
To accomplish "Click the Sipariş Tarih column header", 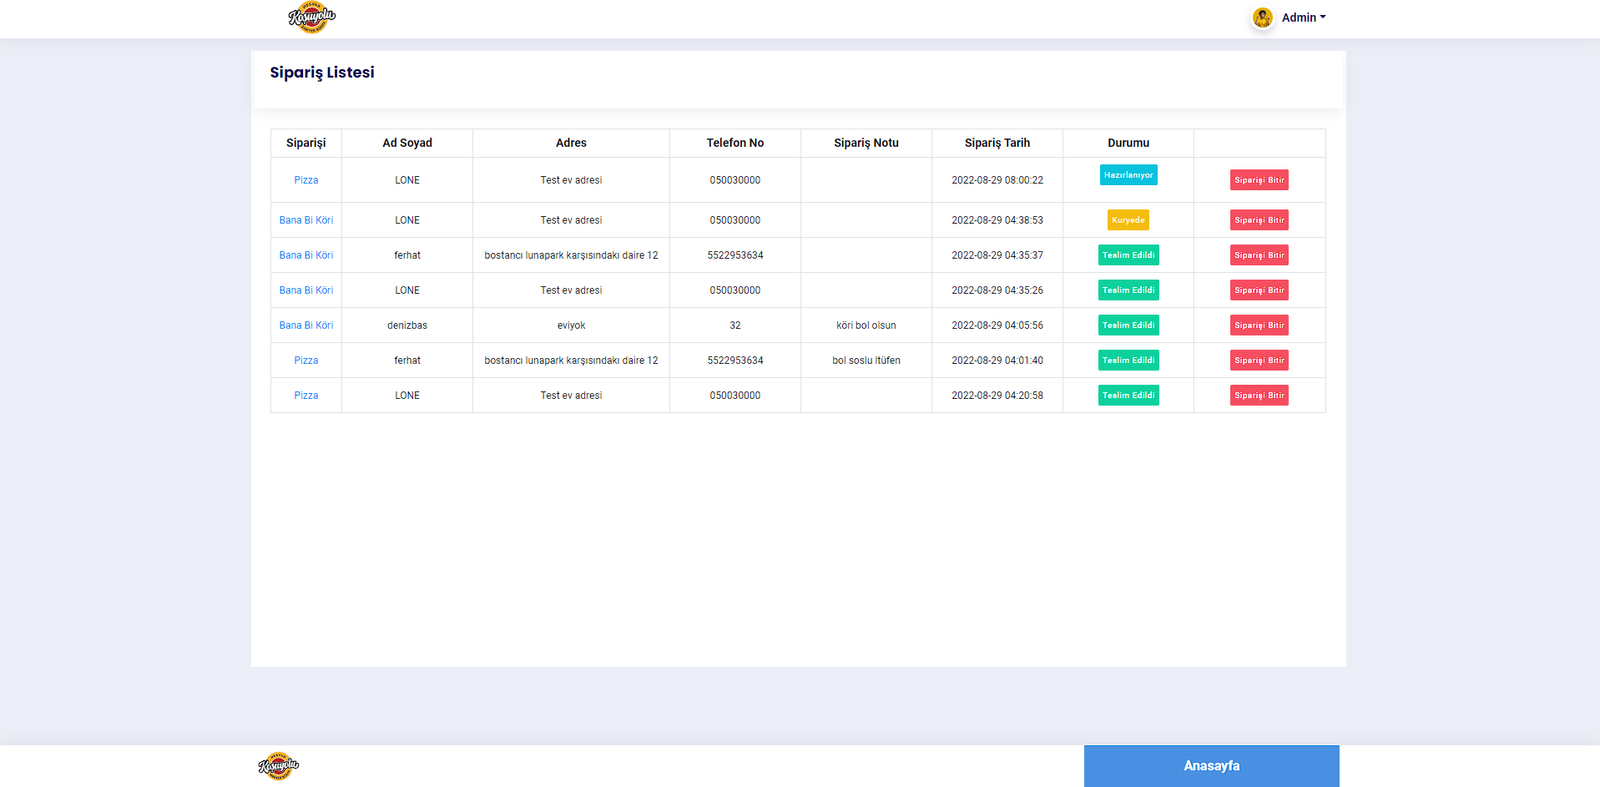I will (997, 143).
